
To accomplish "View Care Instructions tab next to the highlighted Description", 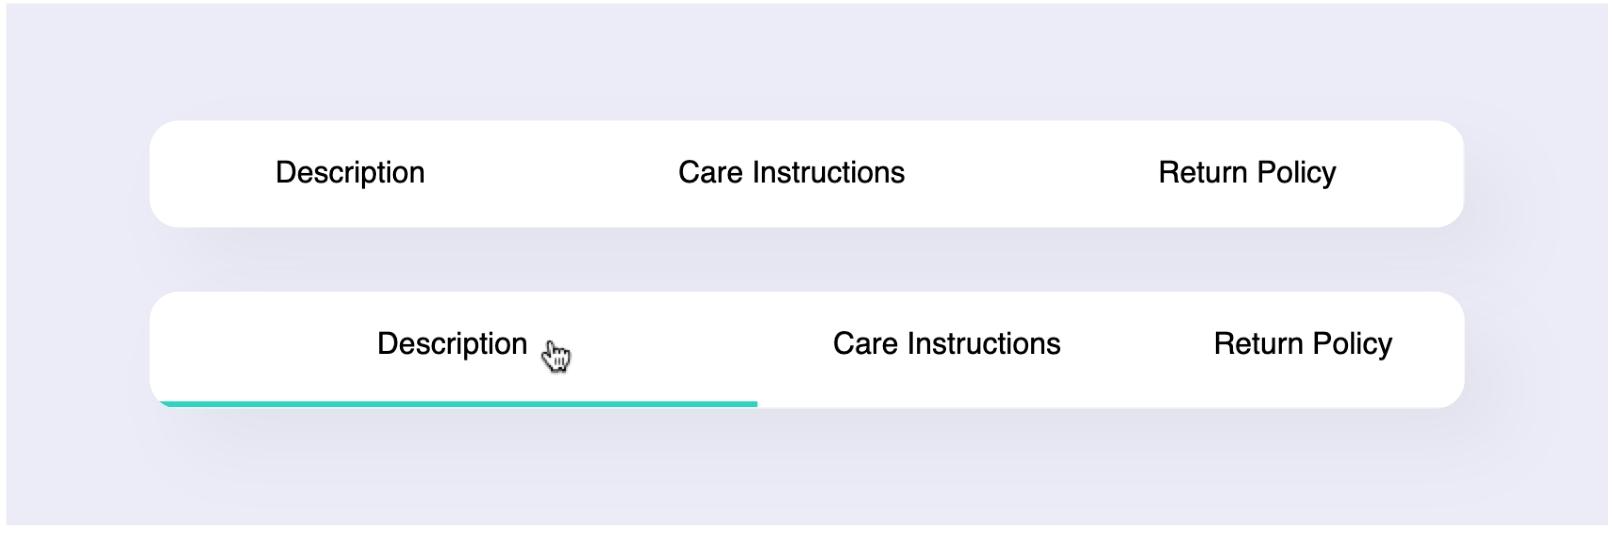I will tap(946, 345).
